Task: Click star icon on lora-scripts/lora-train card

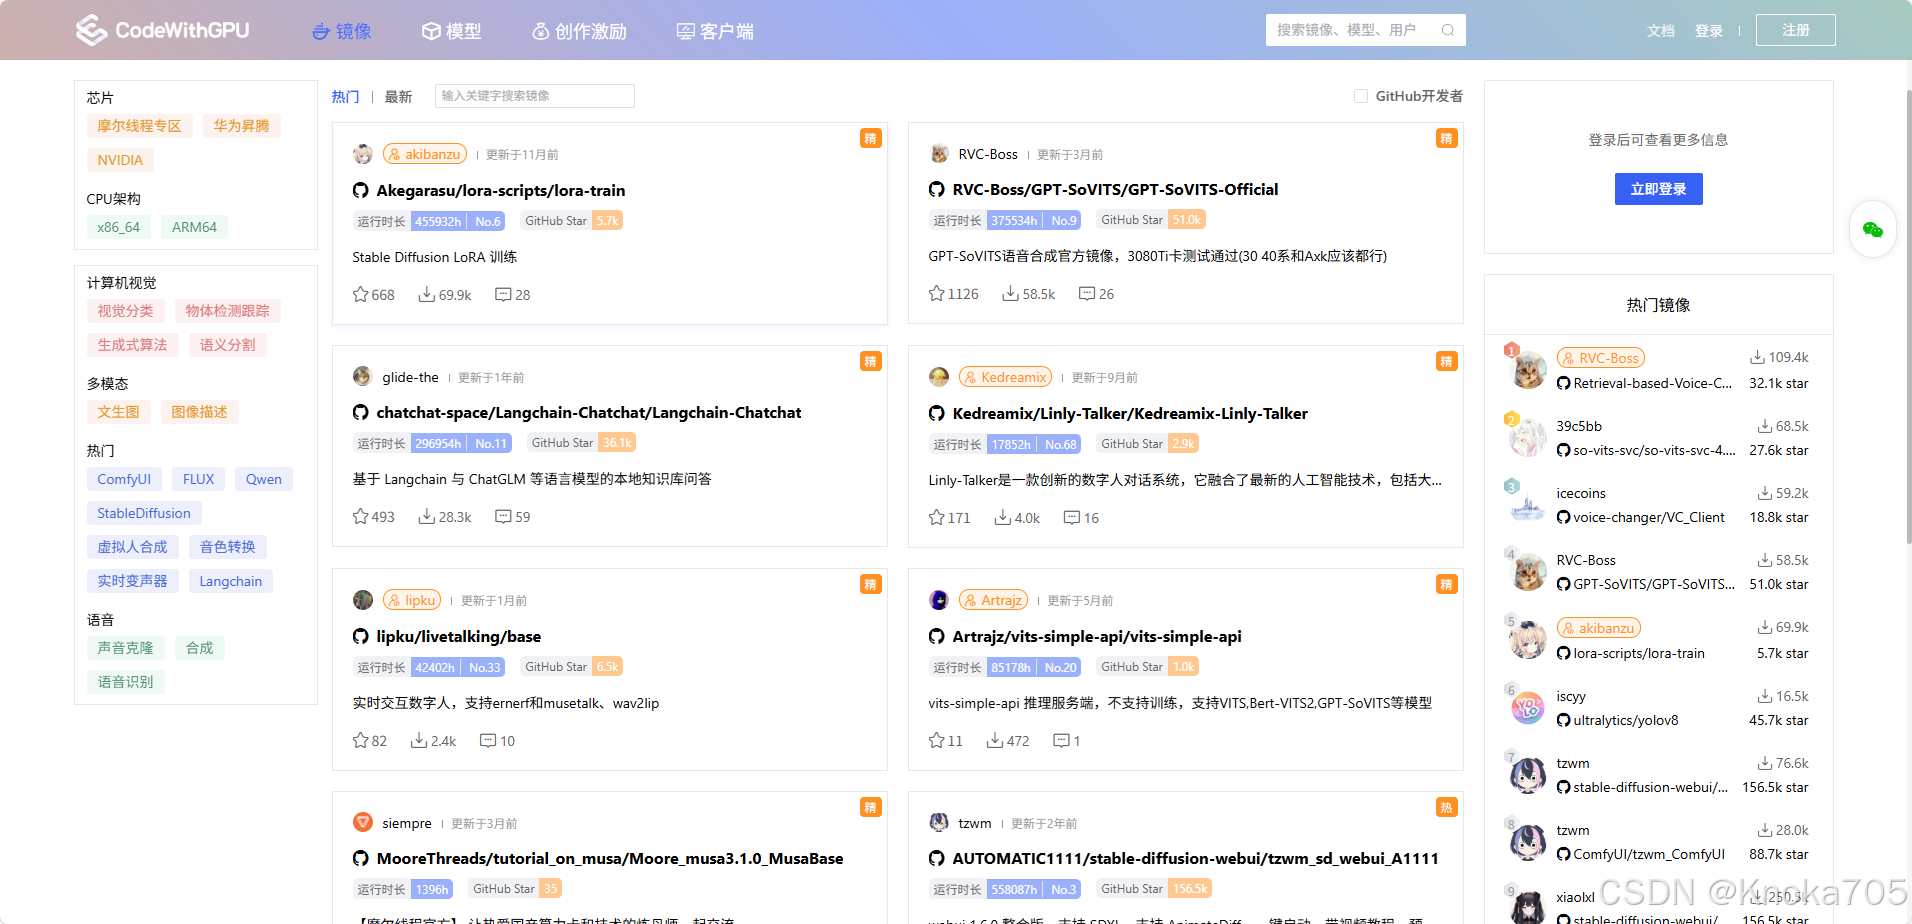Action: (x=360, y=294)
